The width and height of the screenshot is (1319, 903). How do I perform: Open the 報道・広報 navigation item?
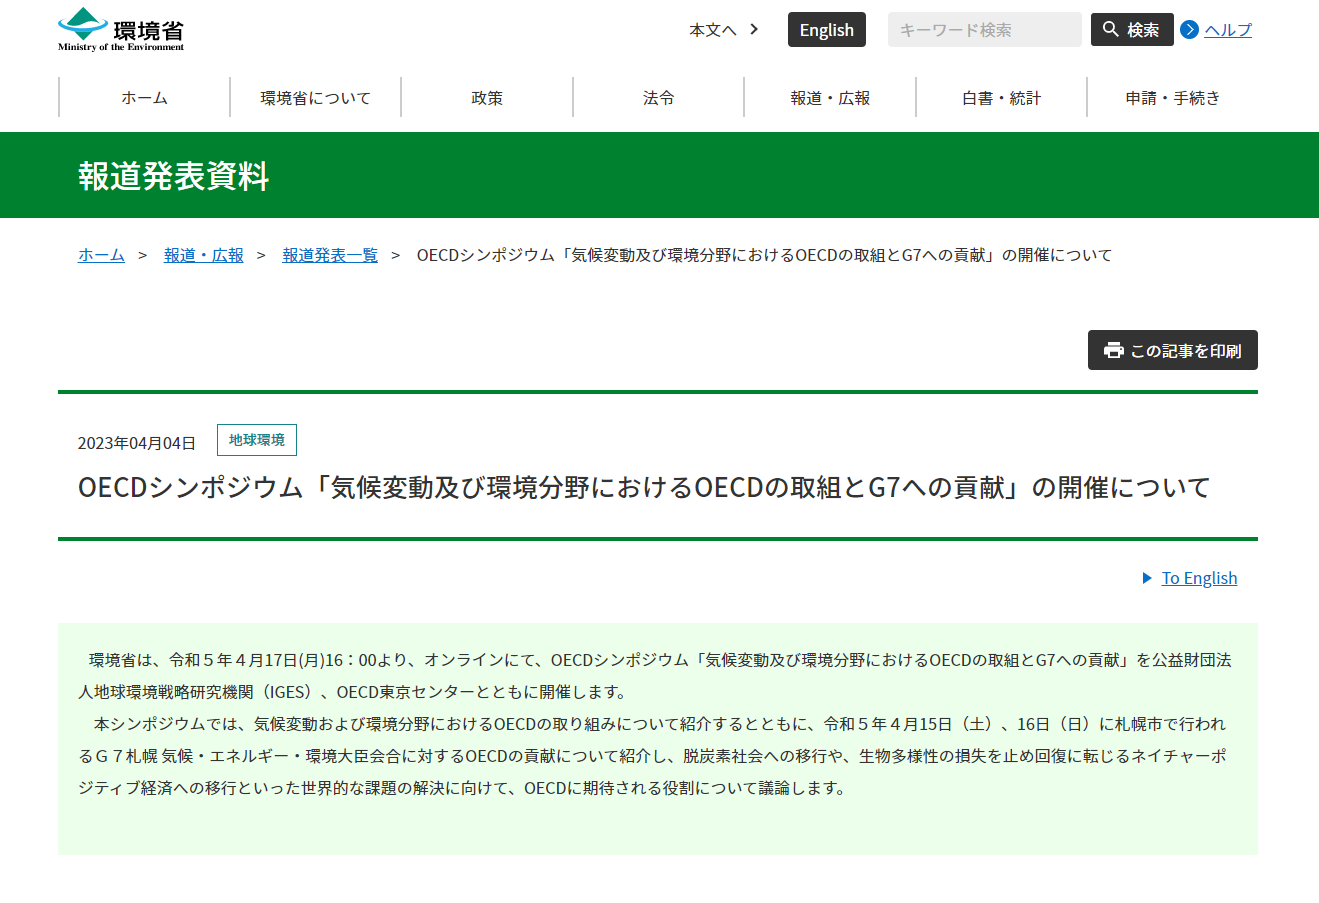pyautogui.click(x=830, y=98)
